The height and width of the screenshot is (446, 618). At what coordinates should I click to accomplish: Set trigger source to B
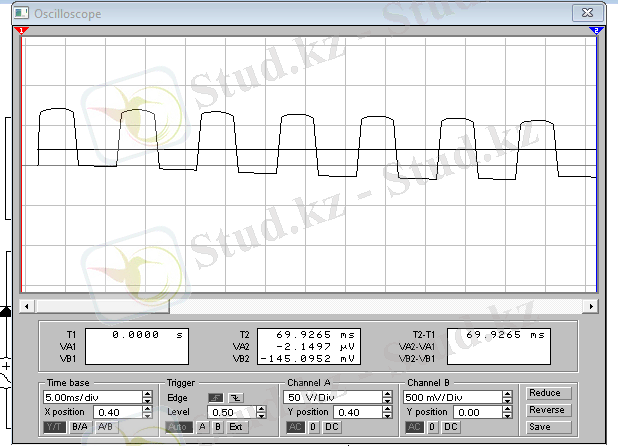click(x=218, y=427)
